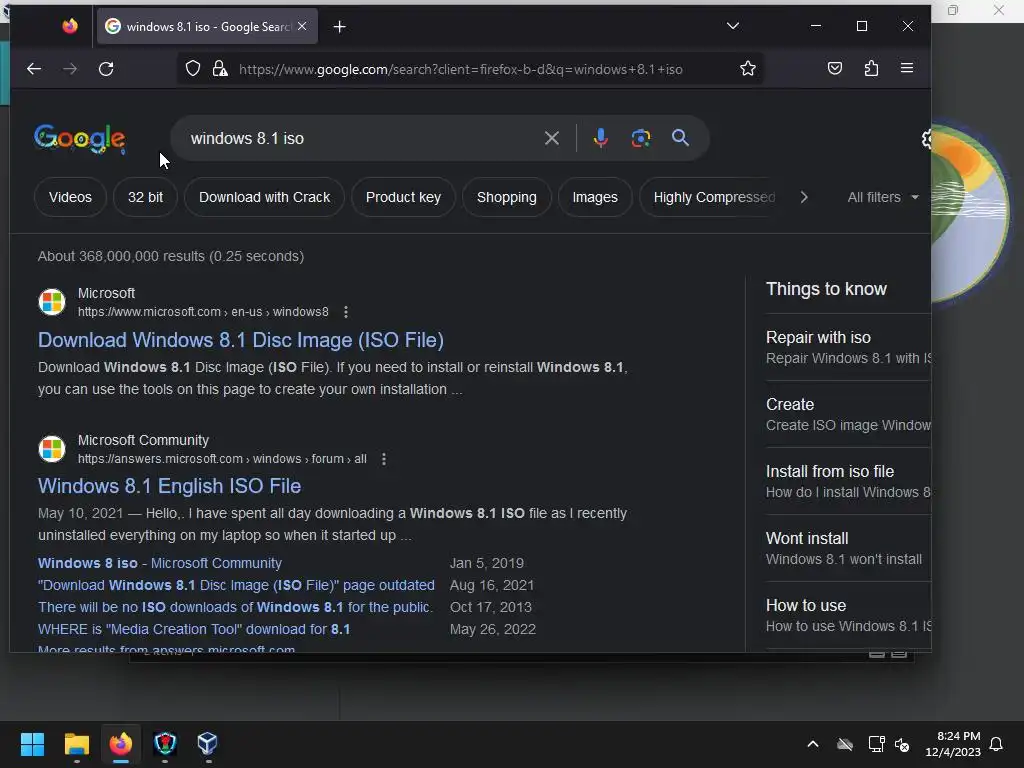Open a new tab with plus

pyautogui.click(x=340, y=27)
